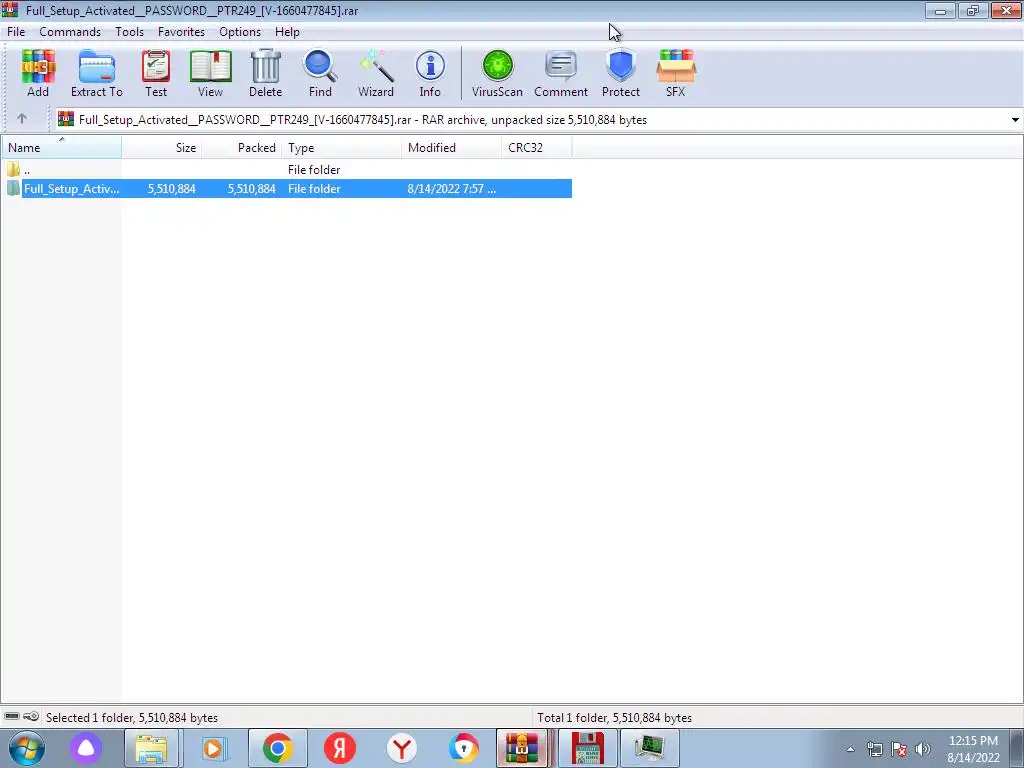Go up one level arrow

coord(22,119)
